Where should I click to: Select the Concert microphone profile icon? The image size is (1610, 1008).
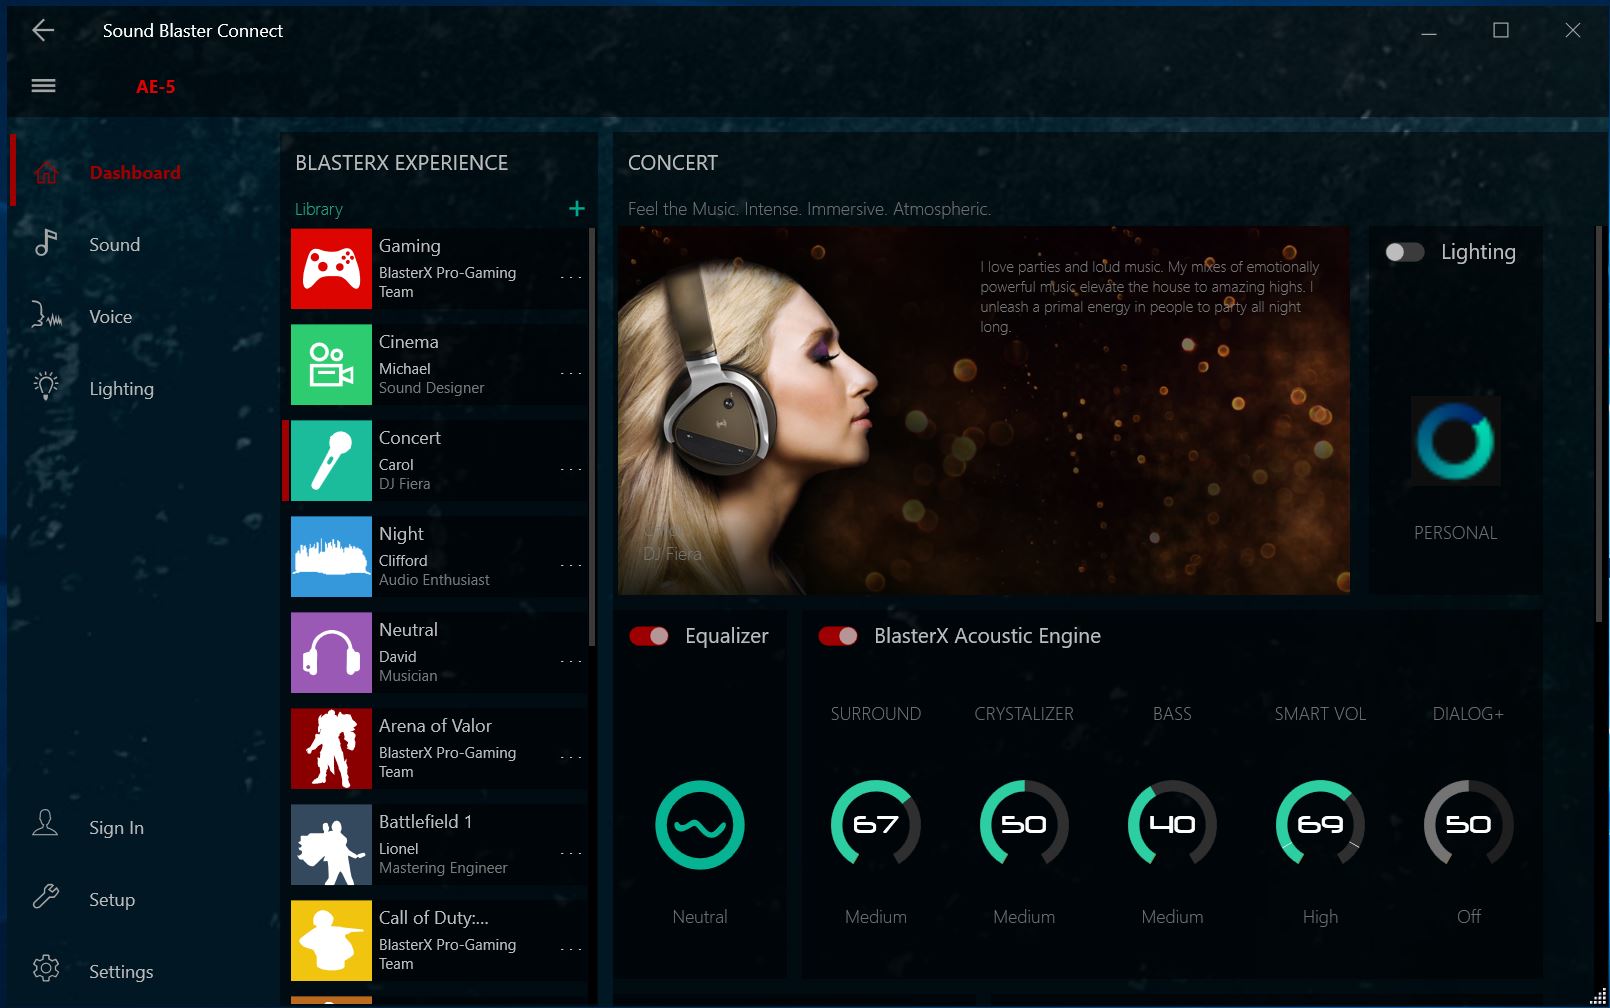331,461
